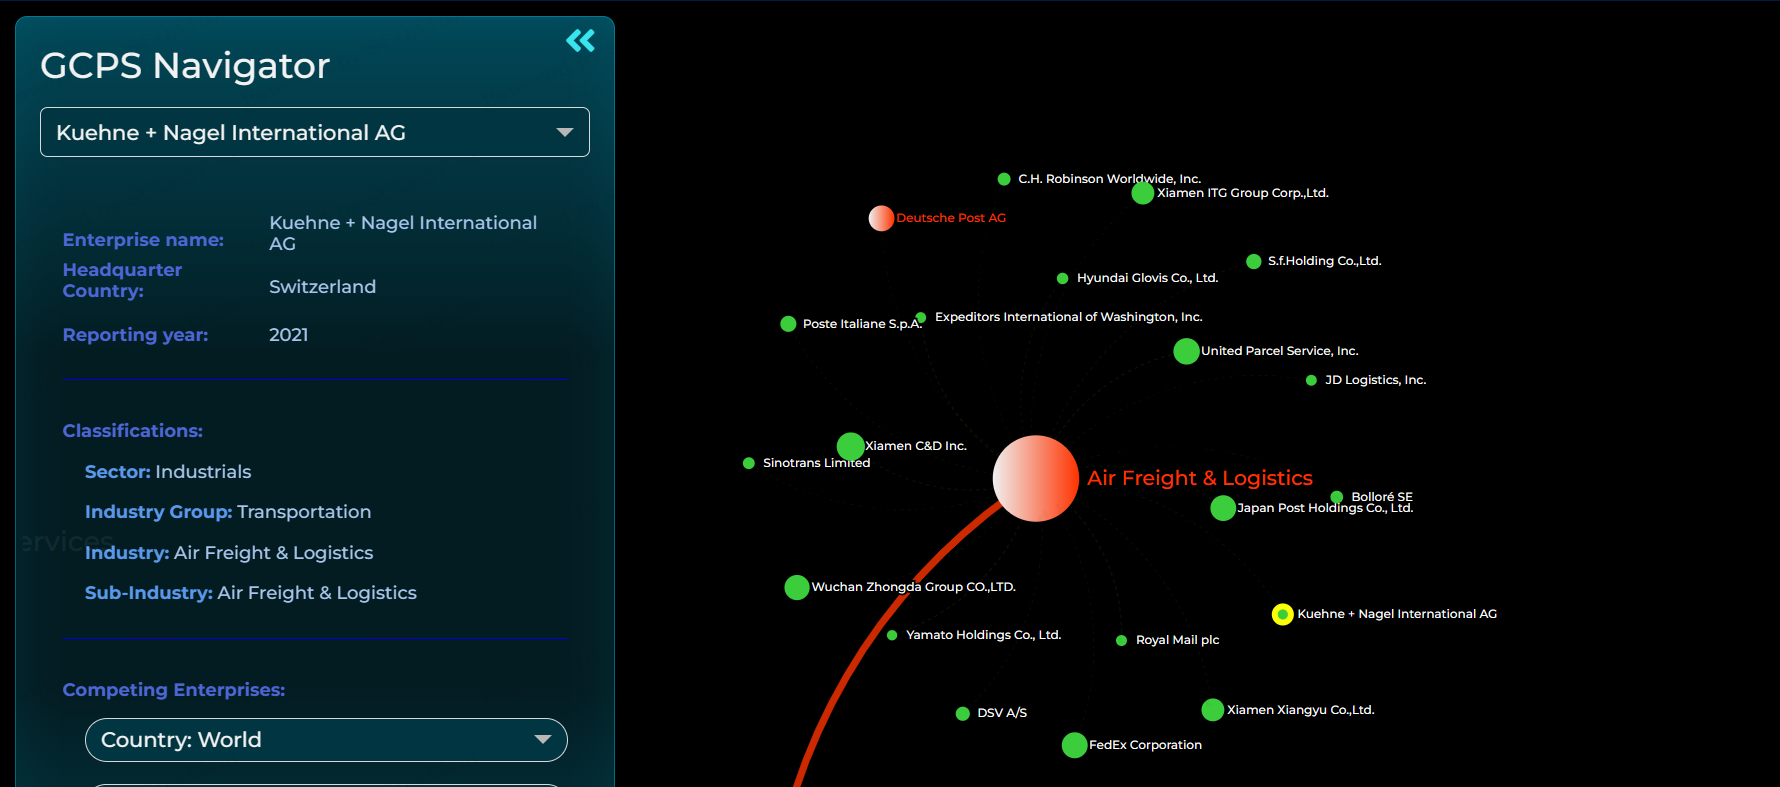
Task: Expand the Country: World dropdown
Action: (326, 740)
